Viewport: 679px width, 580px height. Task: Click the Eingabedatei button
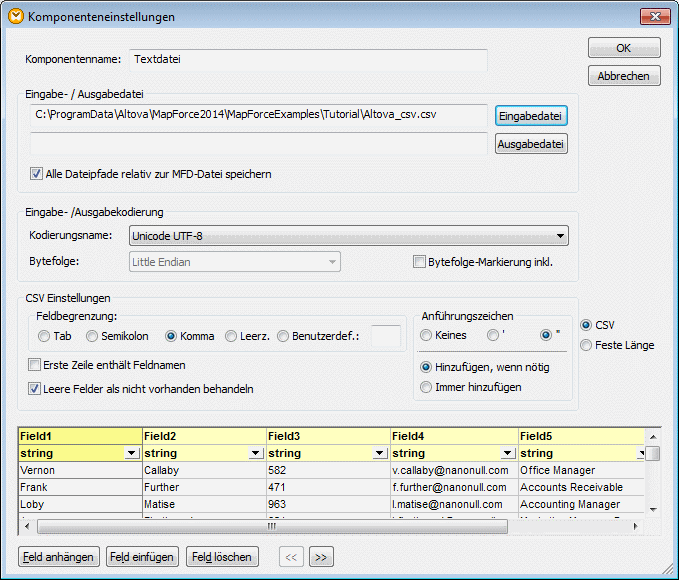[x=531, y=116]
